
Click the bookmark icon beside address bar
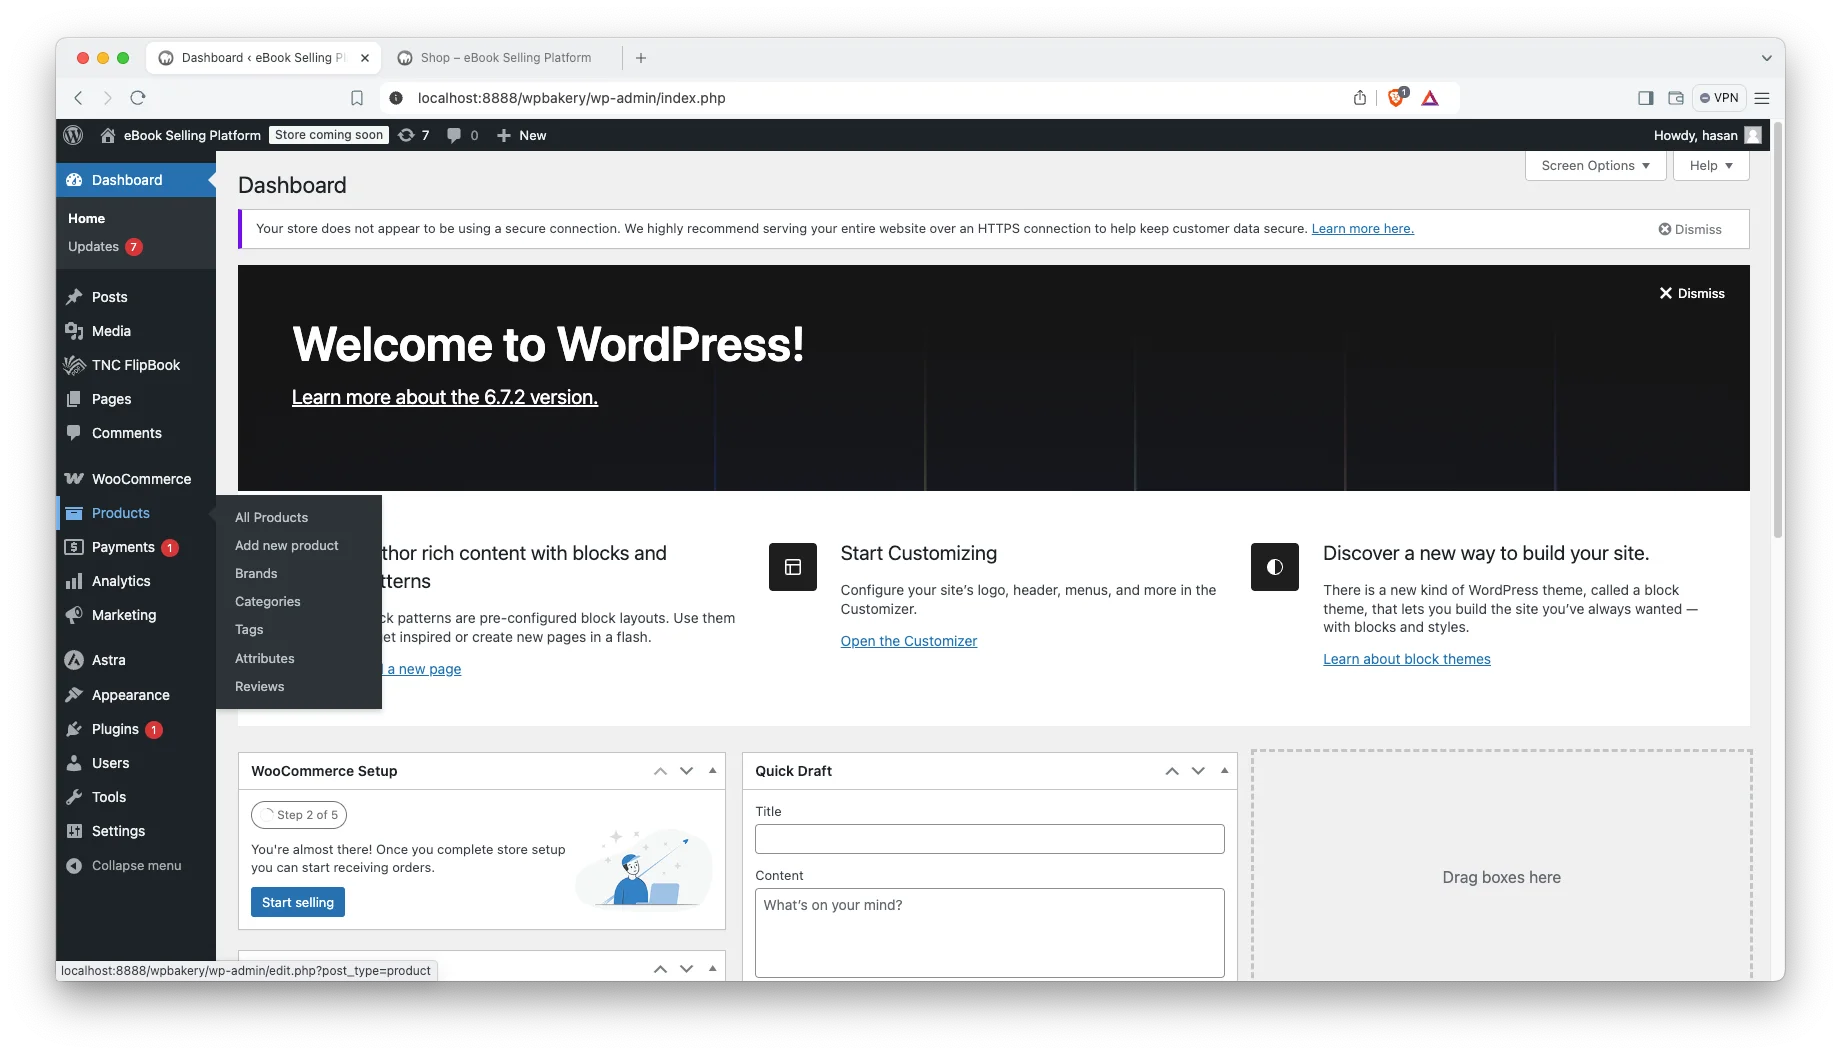(x=357, y=98)
